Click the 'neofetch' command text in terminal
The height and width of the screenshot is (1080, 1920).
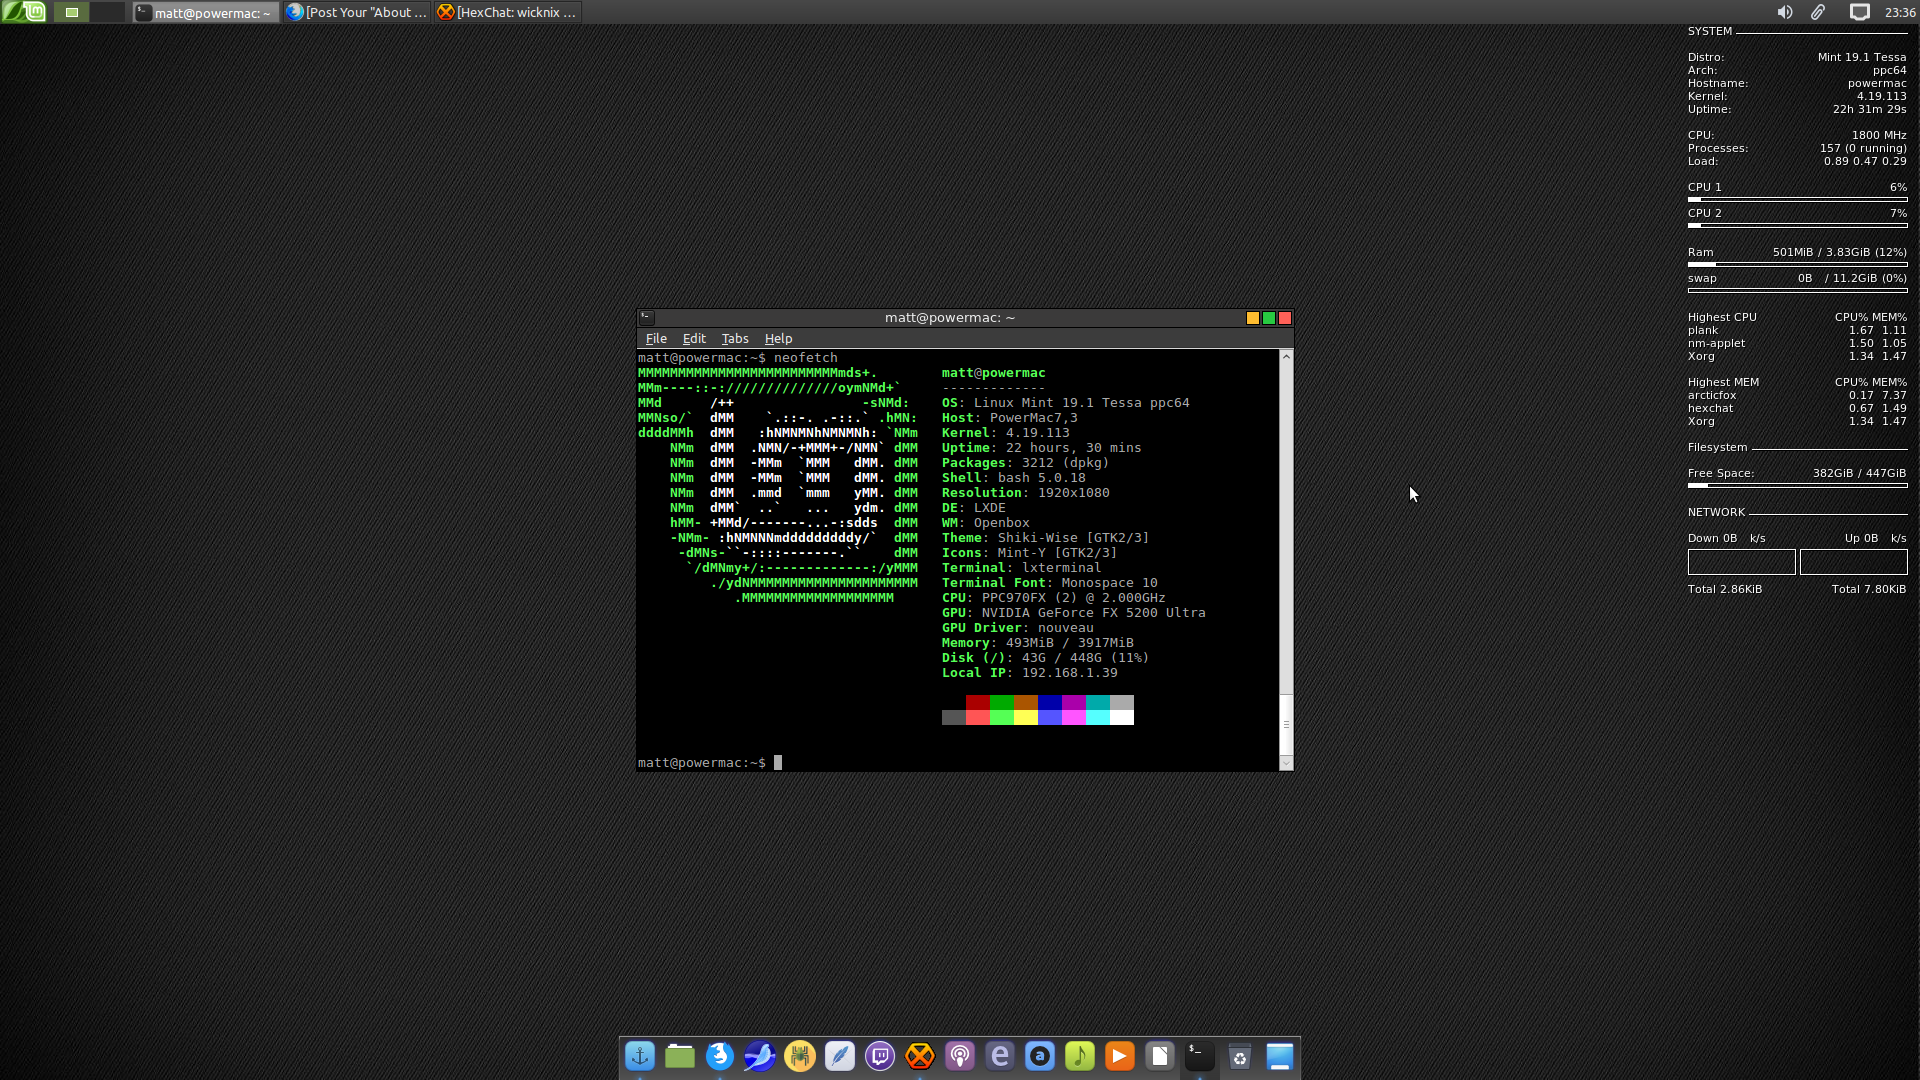(x=806, y=358)
